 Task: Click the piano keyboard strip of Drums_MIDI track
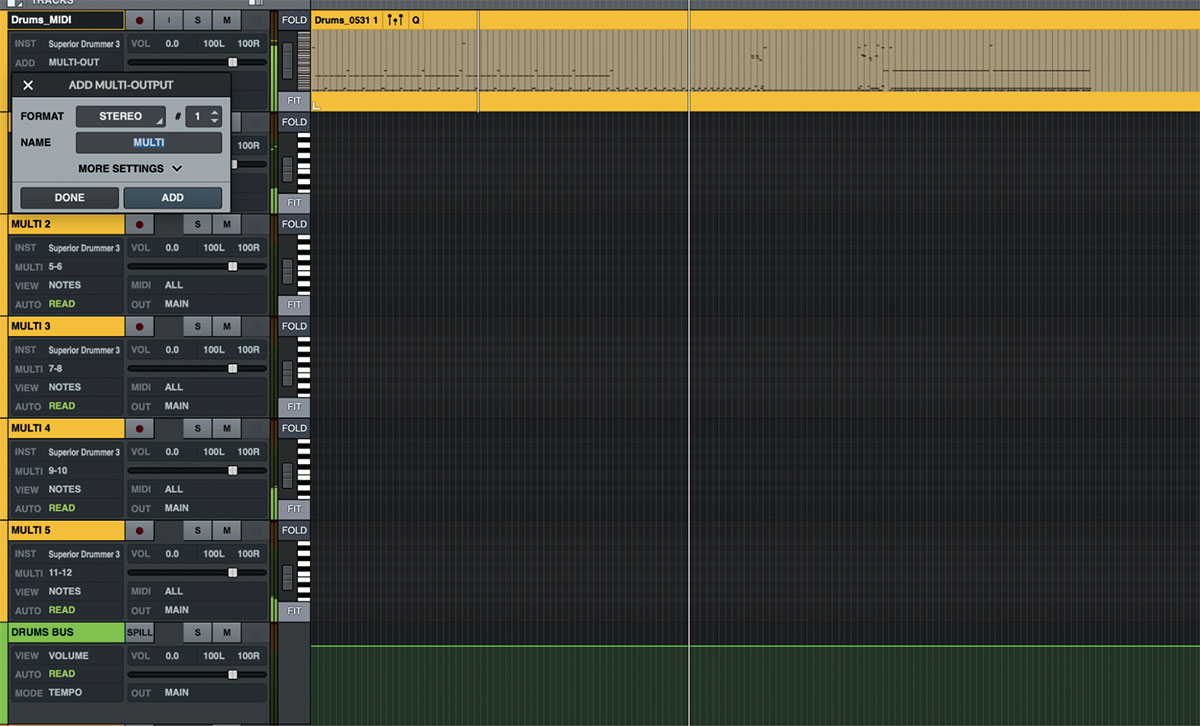(x=304, y=61)
